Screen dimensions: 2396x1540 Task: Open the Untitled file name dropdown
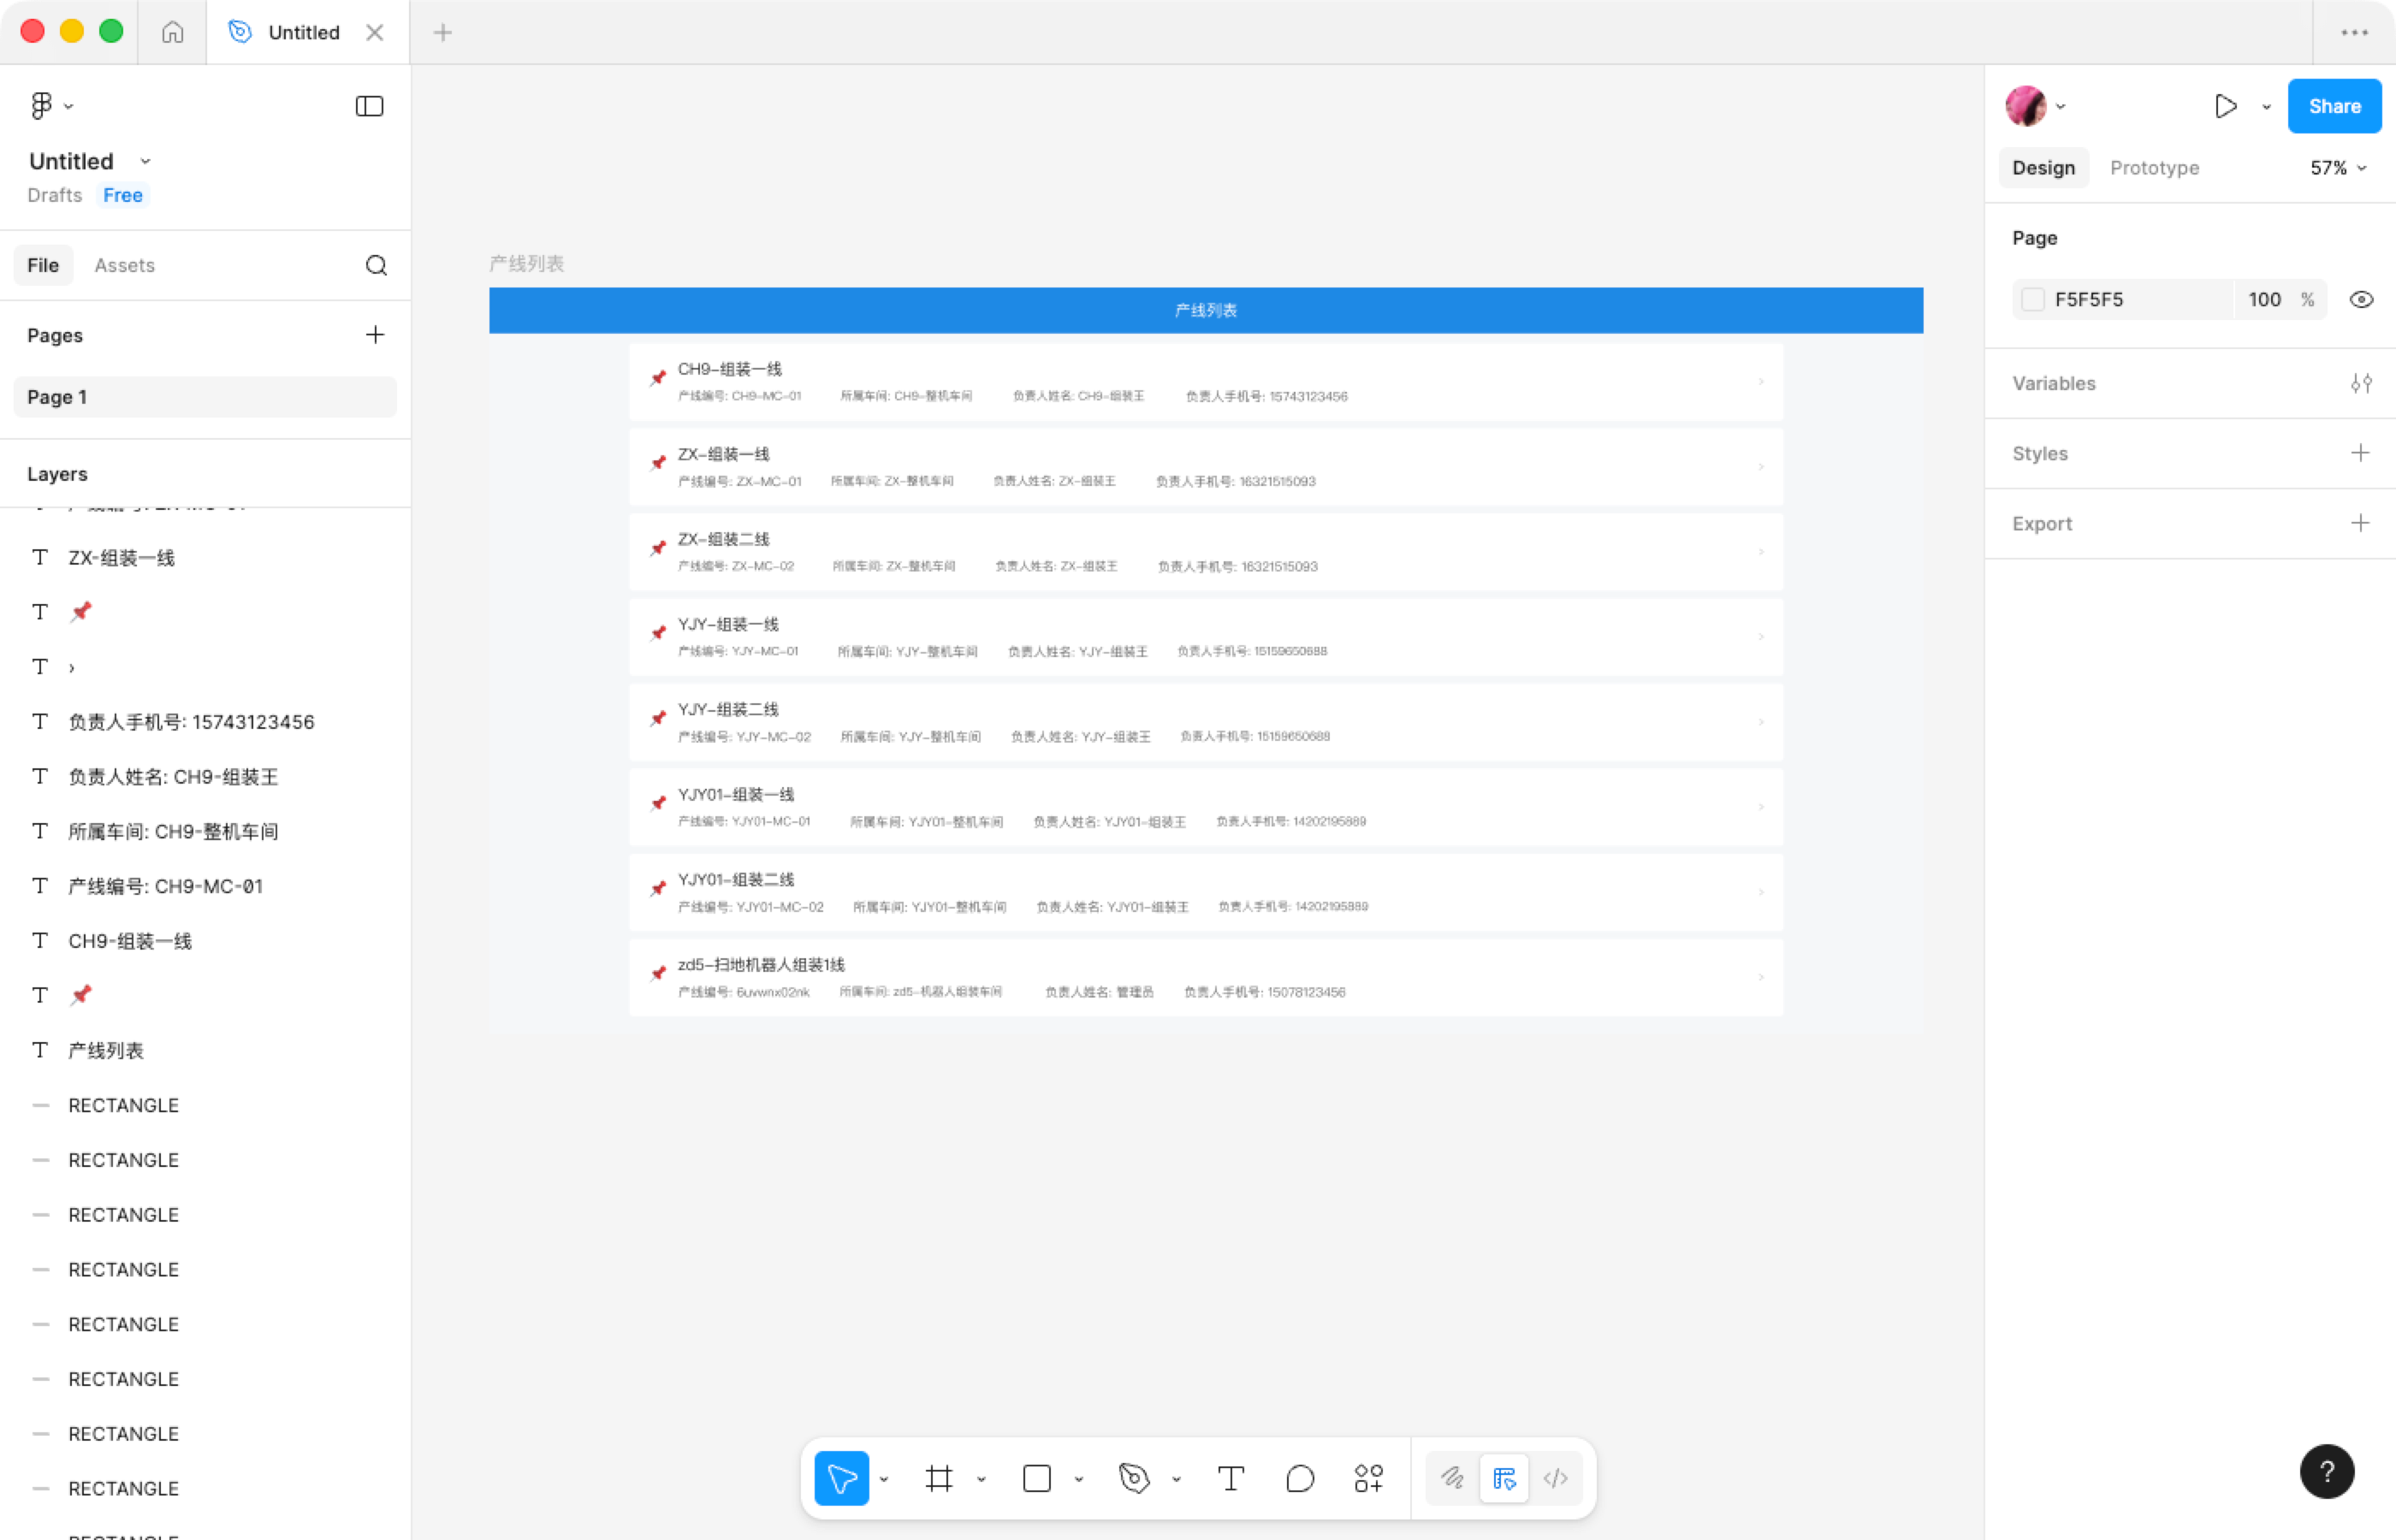(x=145, y=161)
